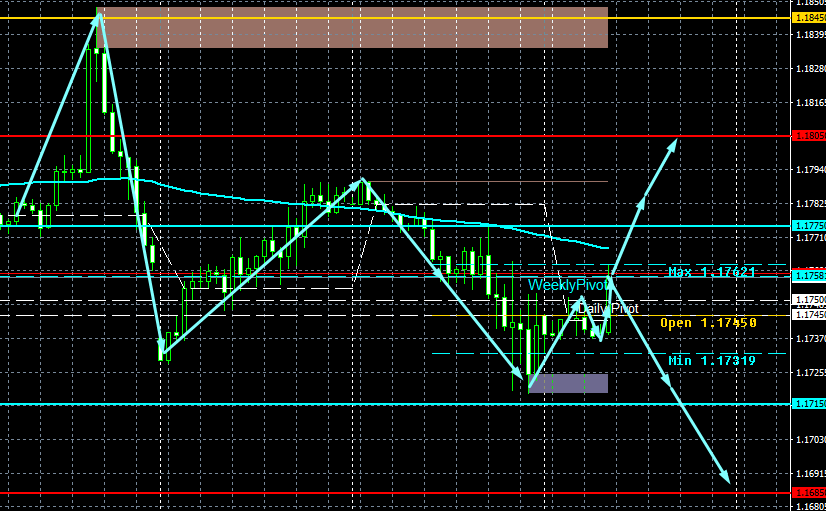Image resolution: width=826 pixels, height=511 pixels.
Task: Click the 1.17940 price scale value
Action: point(810,170)
